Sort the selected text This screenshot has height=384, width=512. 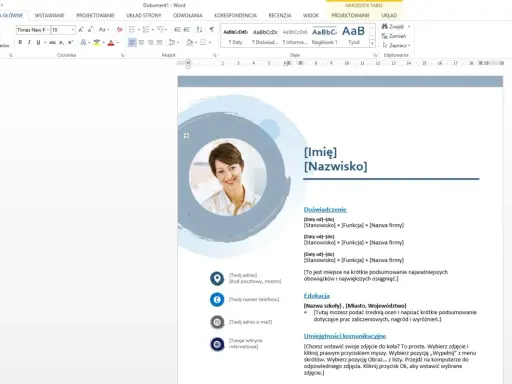[x=199, y=30]
